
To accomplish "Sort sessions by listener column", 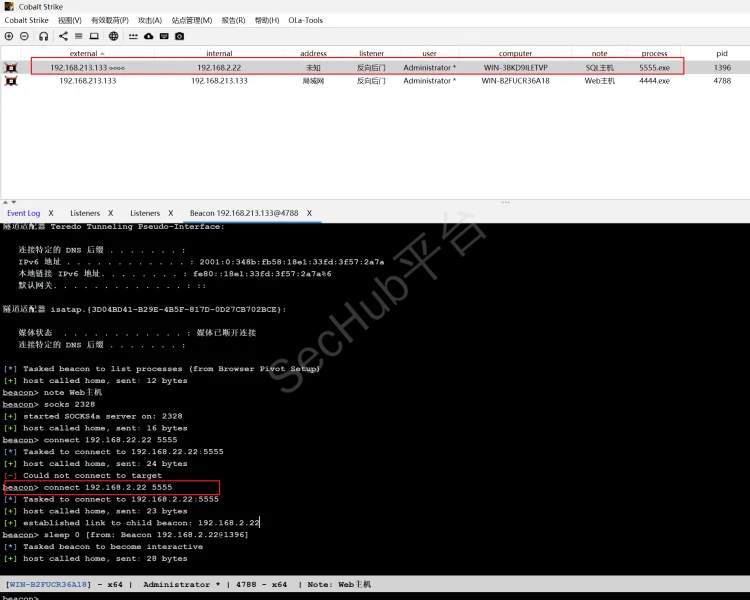I will 371,53.
